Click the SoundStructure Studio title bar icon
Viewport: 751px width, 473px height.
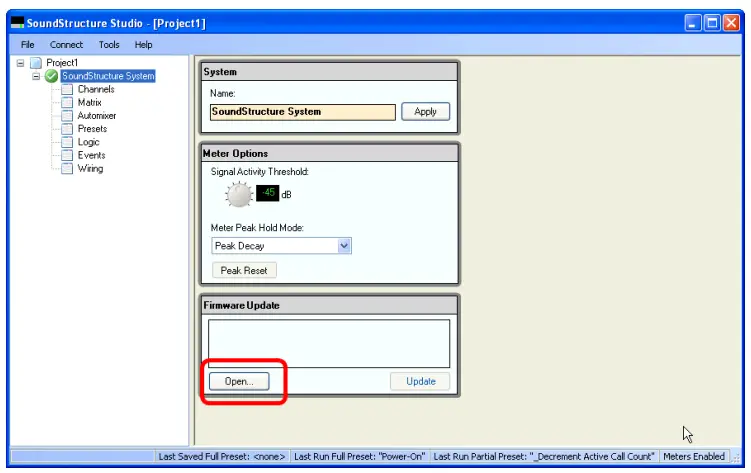(x=18, y=23)
